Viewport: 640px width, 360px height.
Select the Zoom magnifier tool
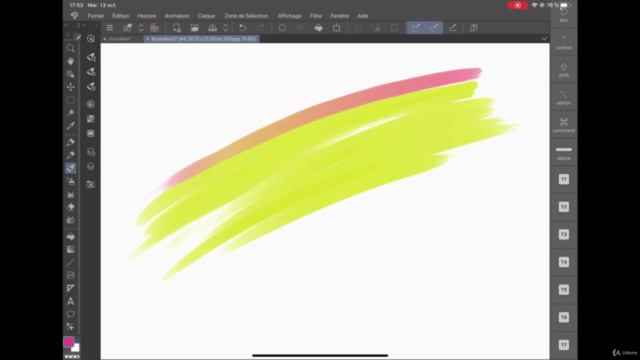[x=70, y=48]
